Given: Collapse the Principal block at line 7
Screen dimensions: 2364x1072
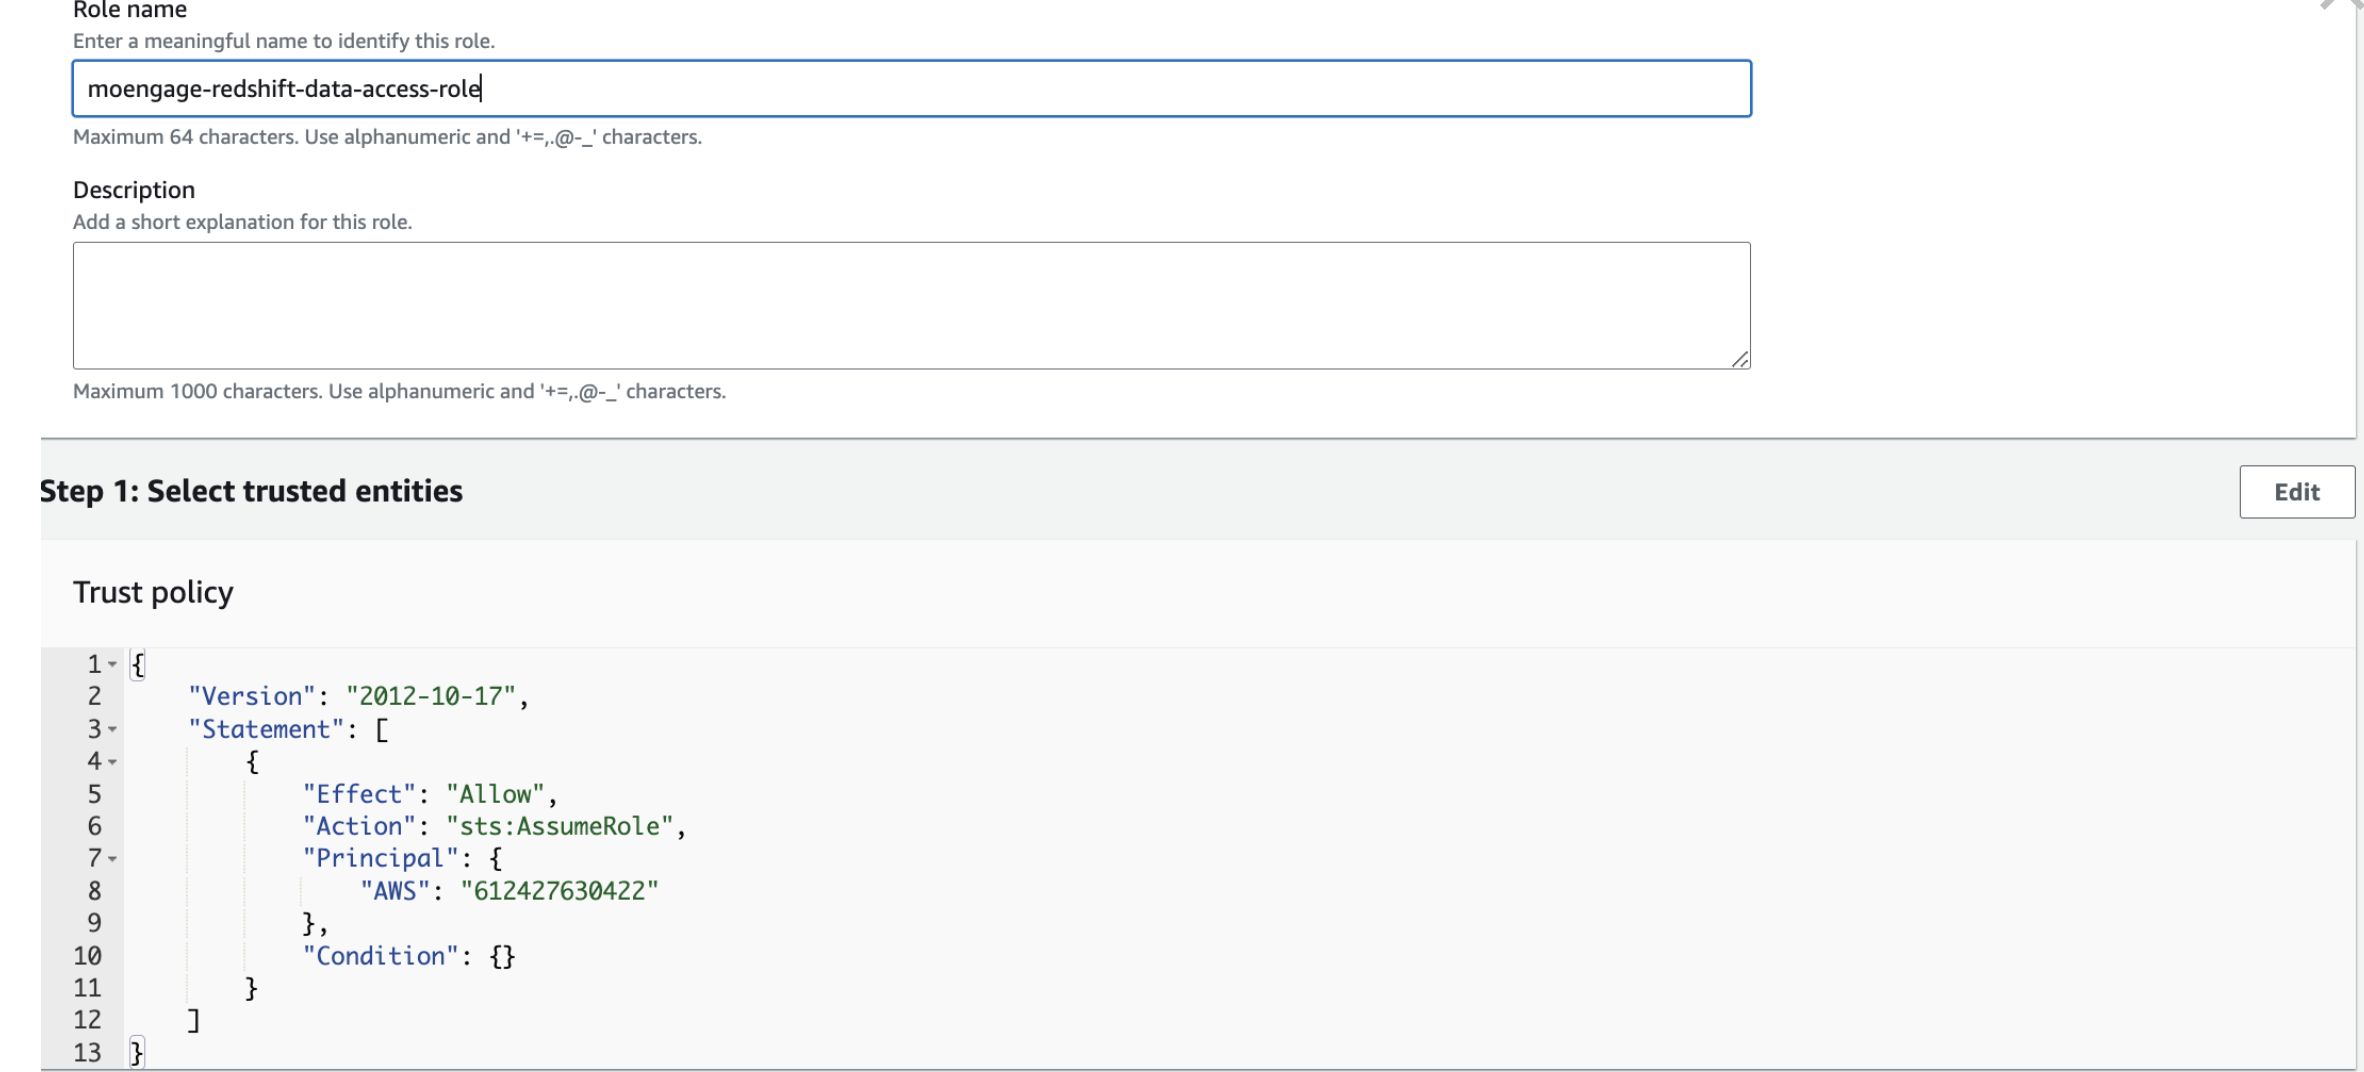Looking at the screenshot, I should (x=113, y=859).
